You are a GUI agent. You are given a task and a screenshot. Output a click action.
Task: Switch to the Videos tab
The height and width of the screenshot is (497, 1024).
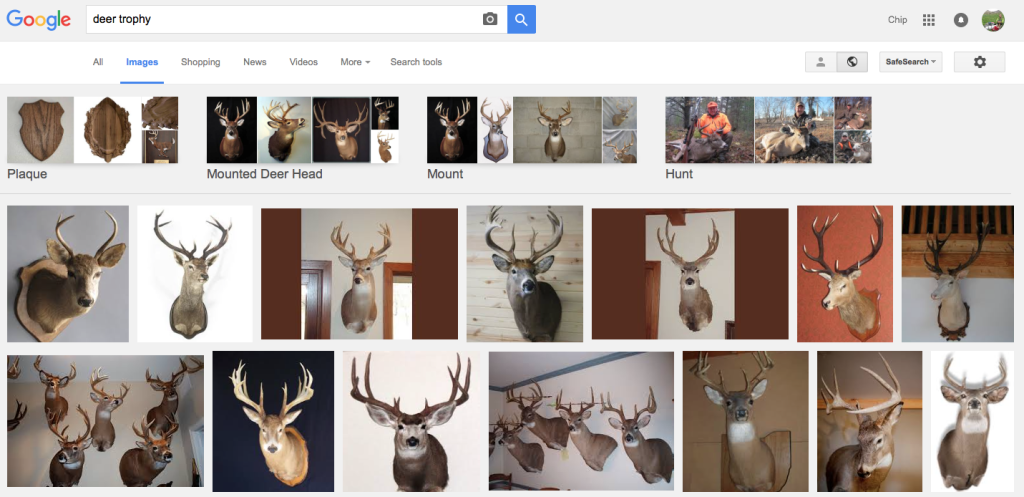tap(303, 62)
